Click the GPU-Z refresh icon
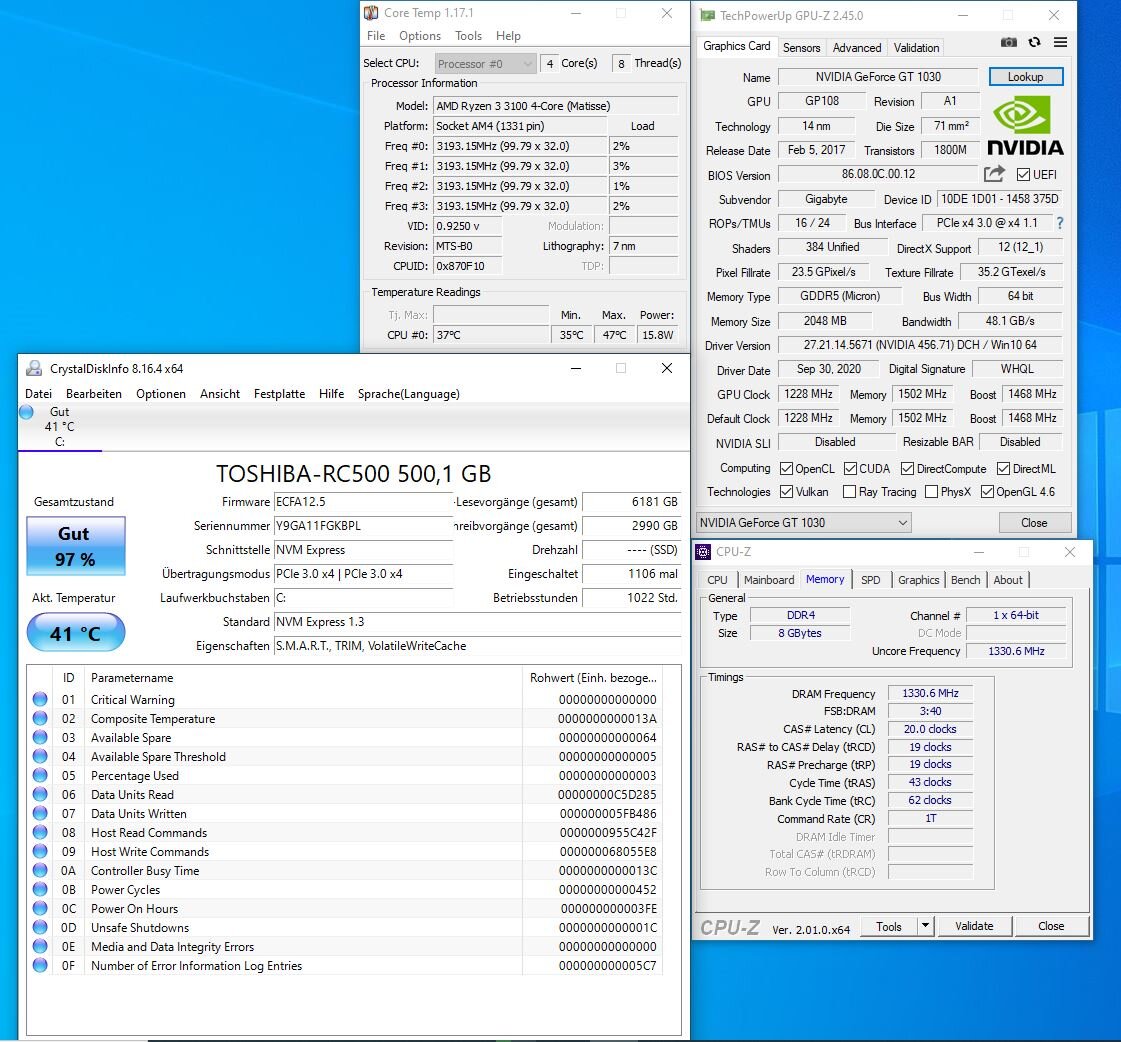Screen dimensions: 1121x1042 [1034, 42]
